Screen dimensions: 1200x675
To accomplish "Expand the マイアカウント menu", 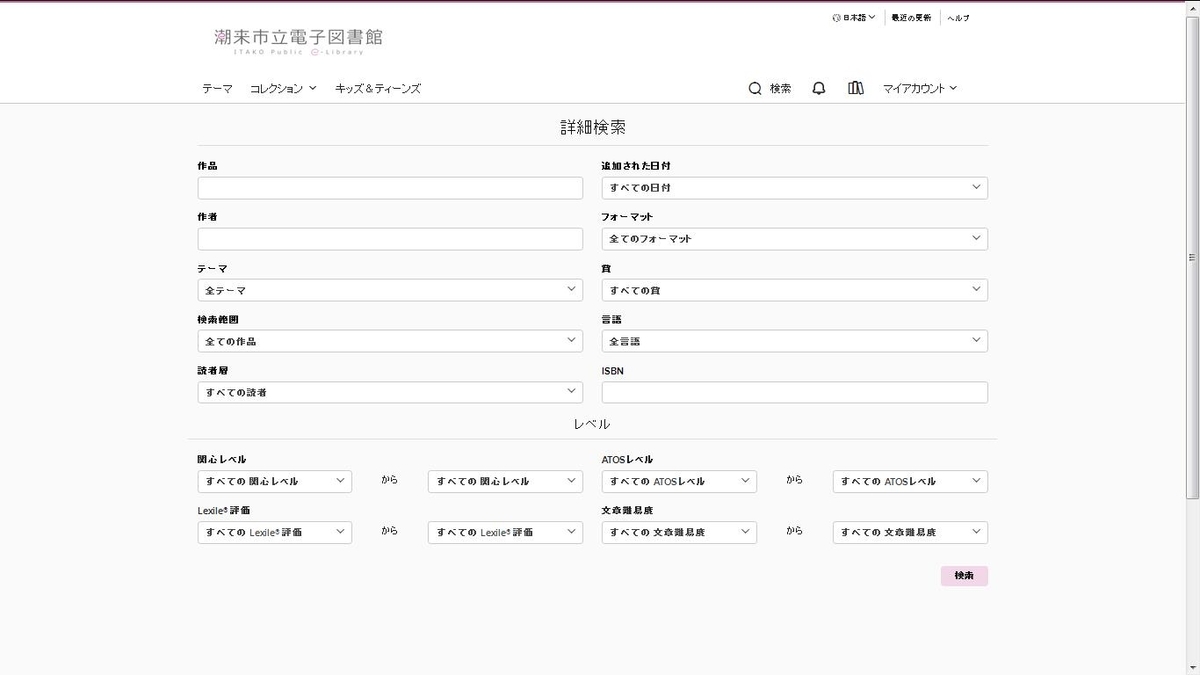I will pos(920,88).
